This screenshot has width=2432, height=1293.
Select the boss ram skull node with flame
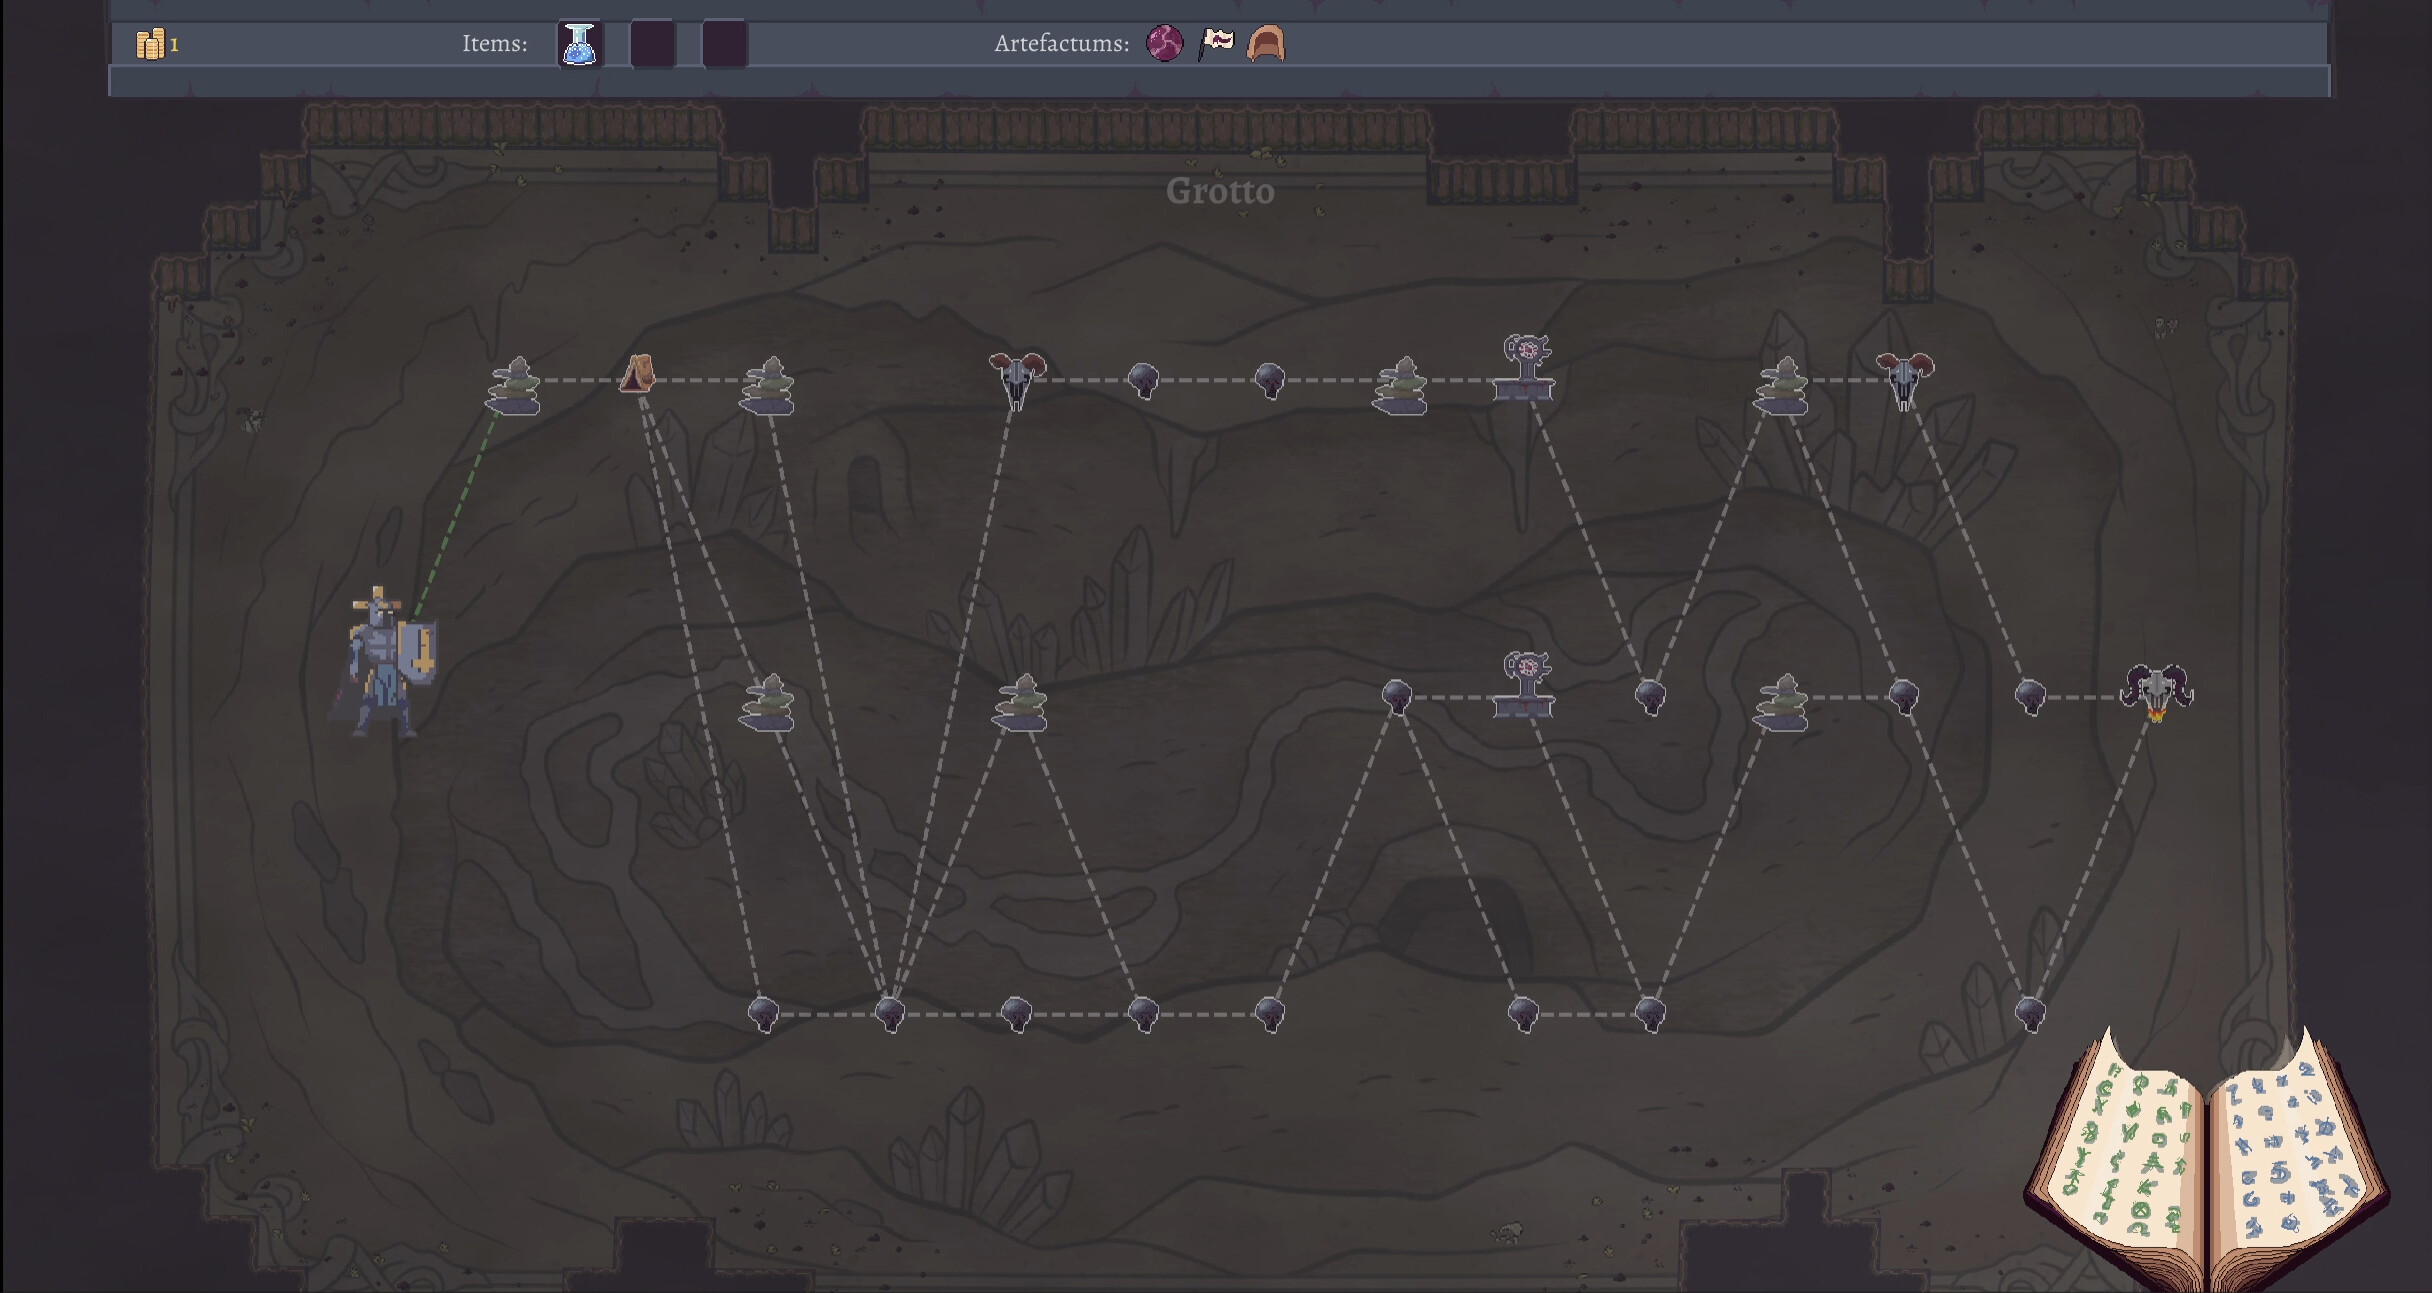2157,693
